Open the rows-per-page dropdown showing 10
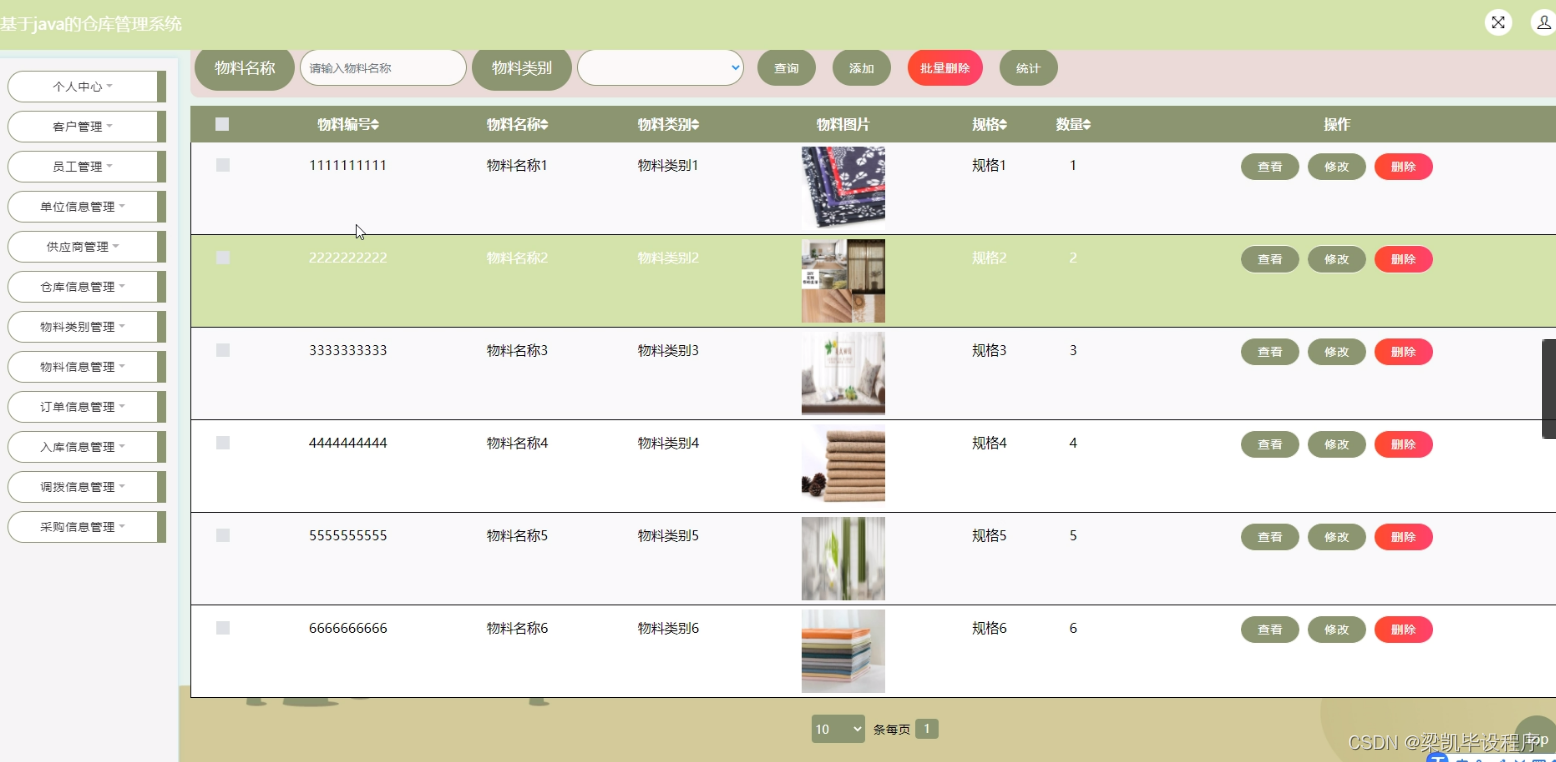This screenshot has width=1556, height=762. (x=838, y=729)
